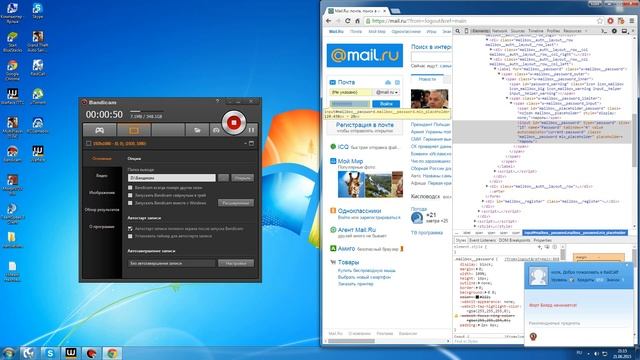
Task: Collapse the Bandicam resolution bar
Action: pos(246,143)
